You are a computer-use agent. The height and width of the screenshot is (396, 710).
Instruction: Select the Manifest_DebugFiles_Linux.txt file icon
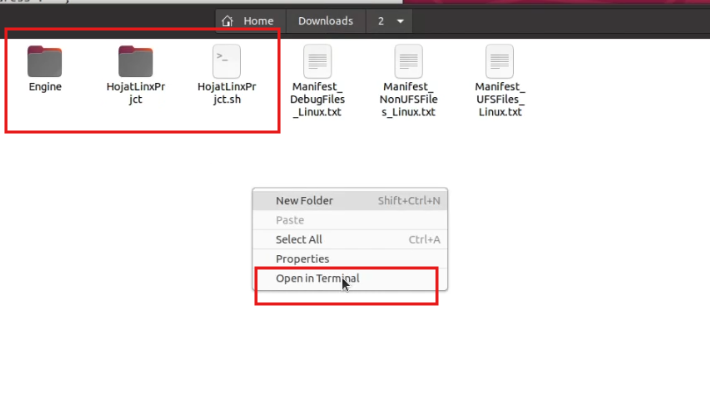[x=317, y=62]
